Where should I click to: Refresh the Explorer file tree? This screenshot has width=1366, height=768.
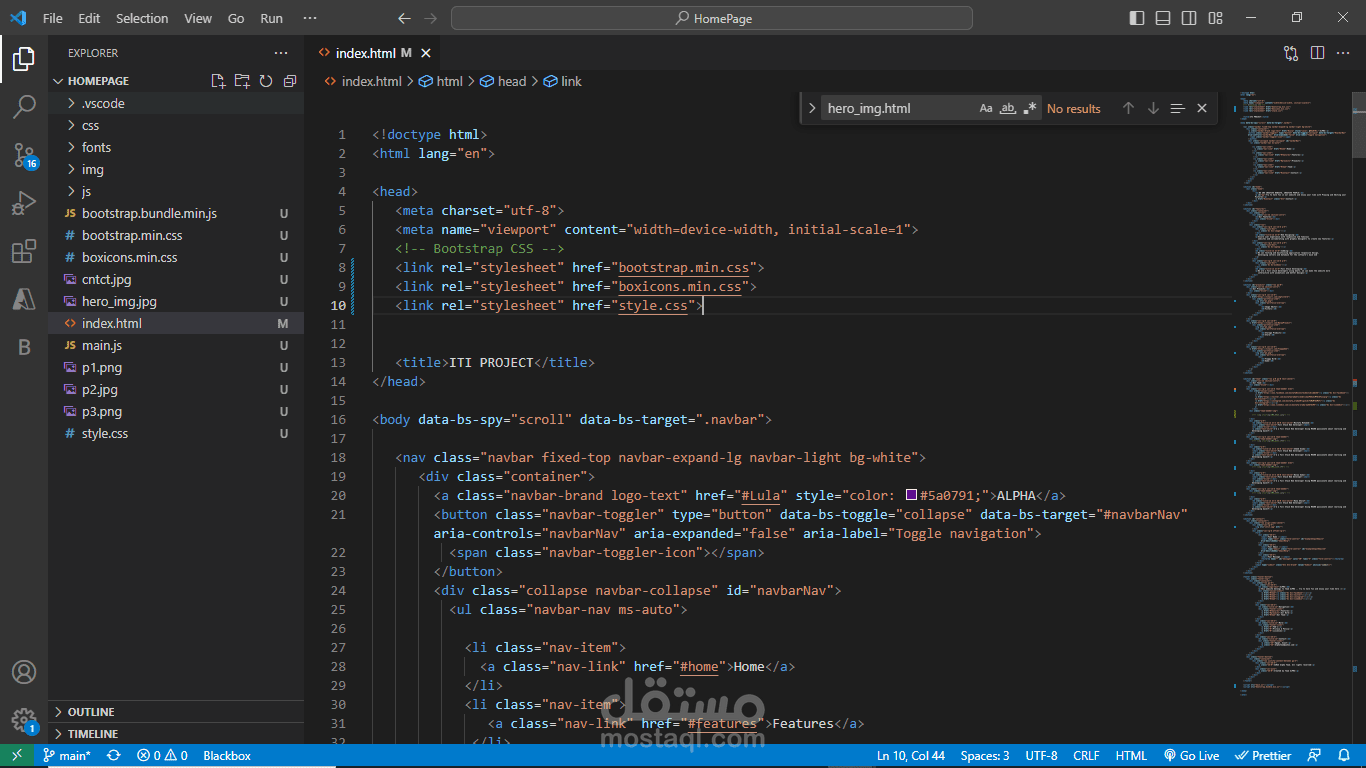(266, 81)
